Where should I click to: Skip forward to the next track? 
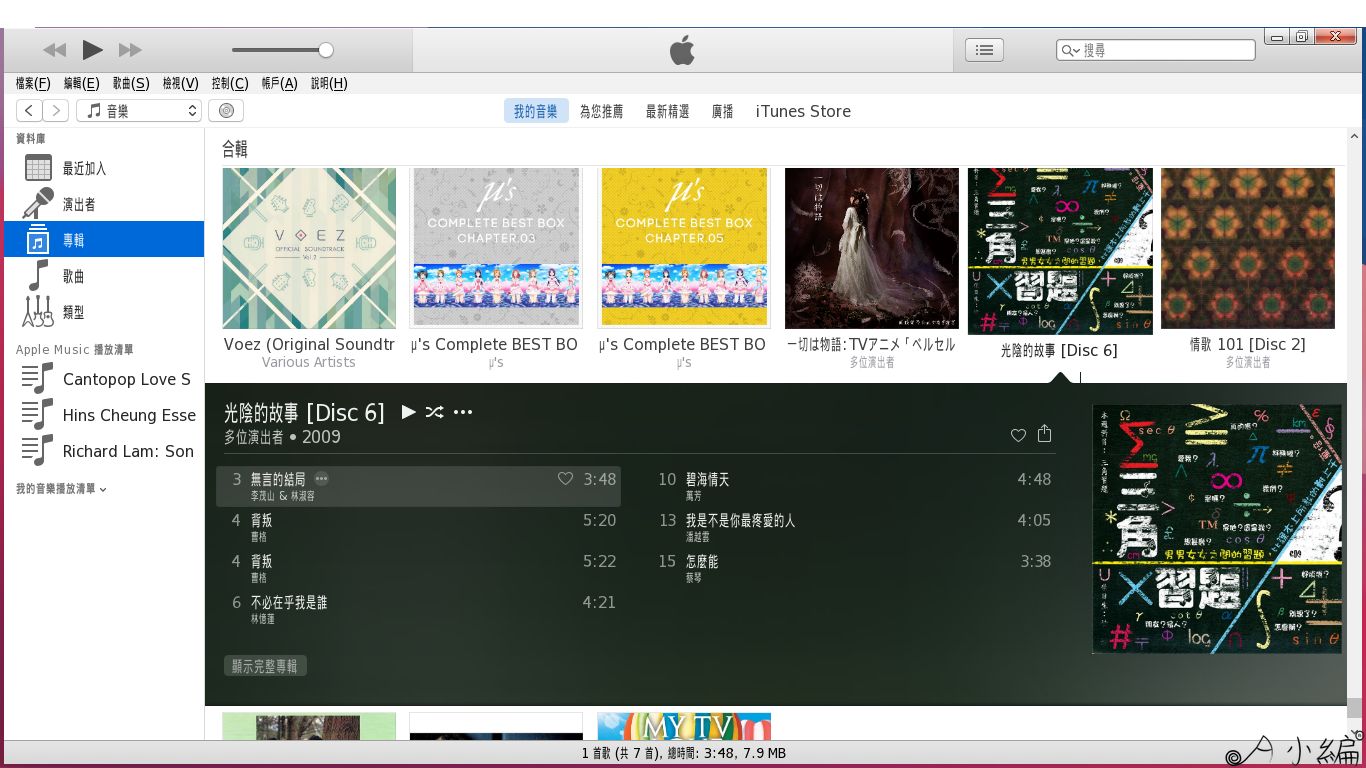(130, 50)
